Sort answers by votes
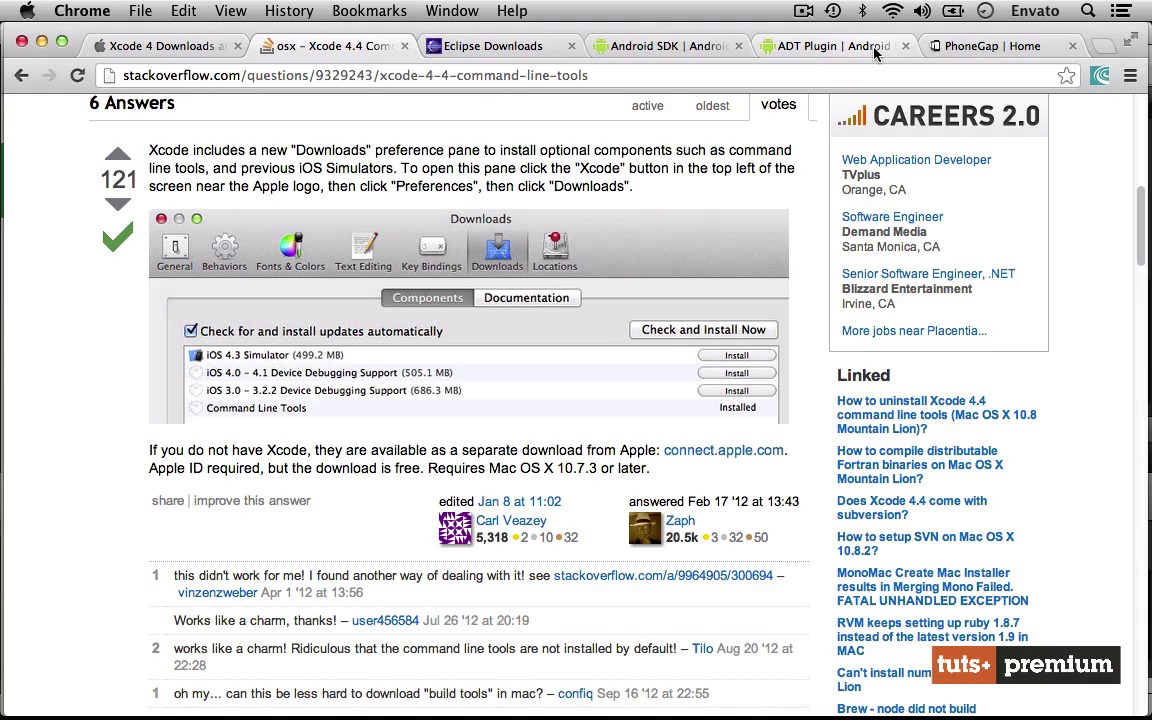The width and height of the screenshot is (1152, 720). click(778, 104)
